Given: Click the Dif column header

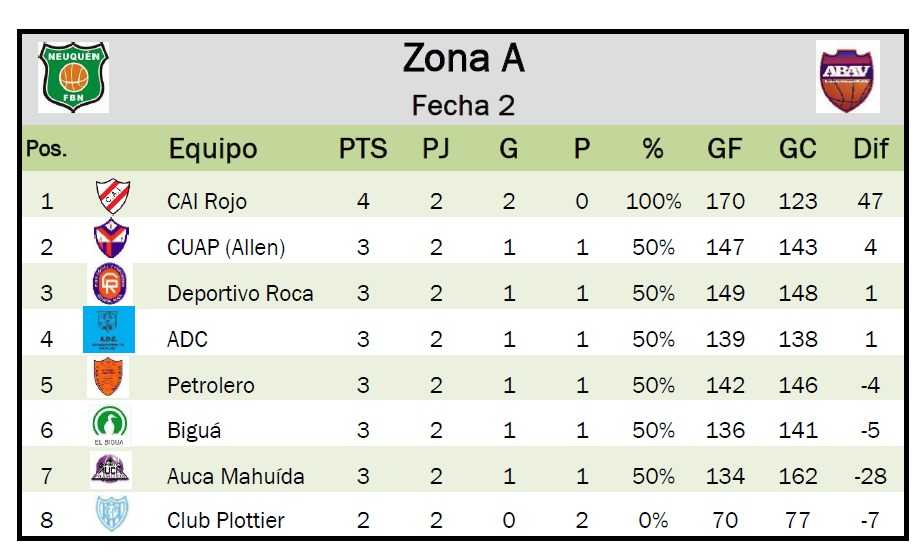Looking at the screenshot, I should [x=870, y=150].
